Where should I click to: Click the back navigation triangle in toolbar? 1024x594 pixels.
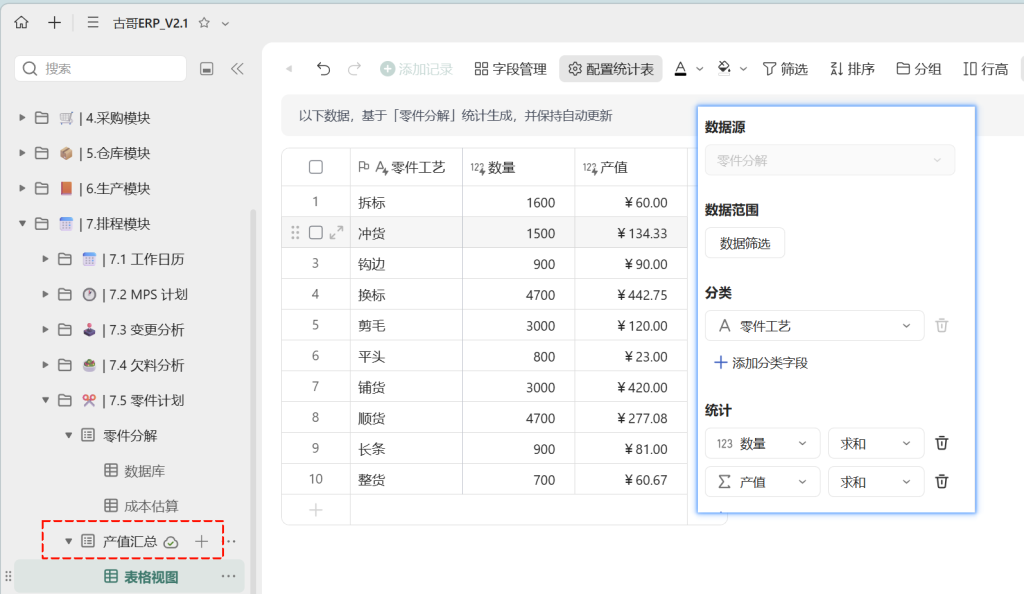click(x=289, y=69)
